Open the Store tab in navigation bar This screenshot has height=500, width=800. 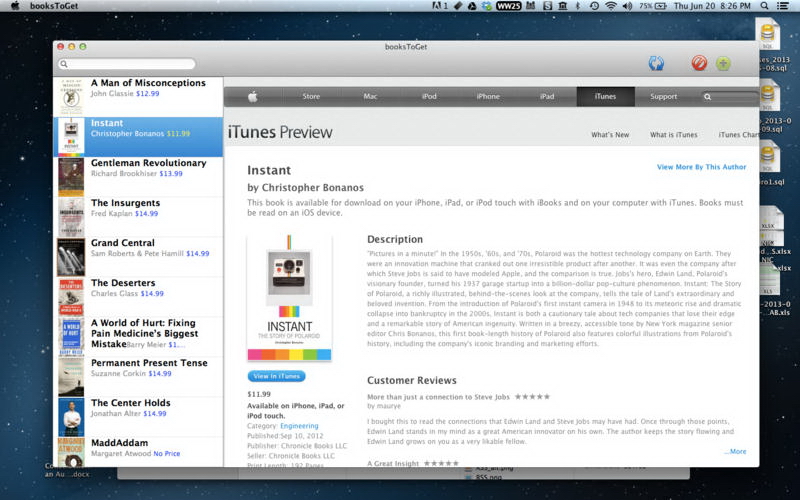[x=311, y=97]
